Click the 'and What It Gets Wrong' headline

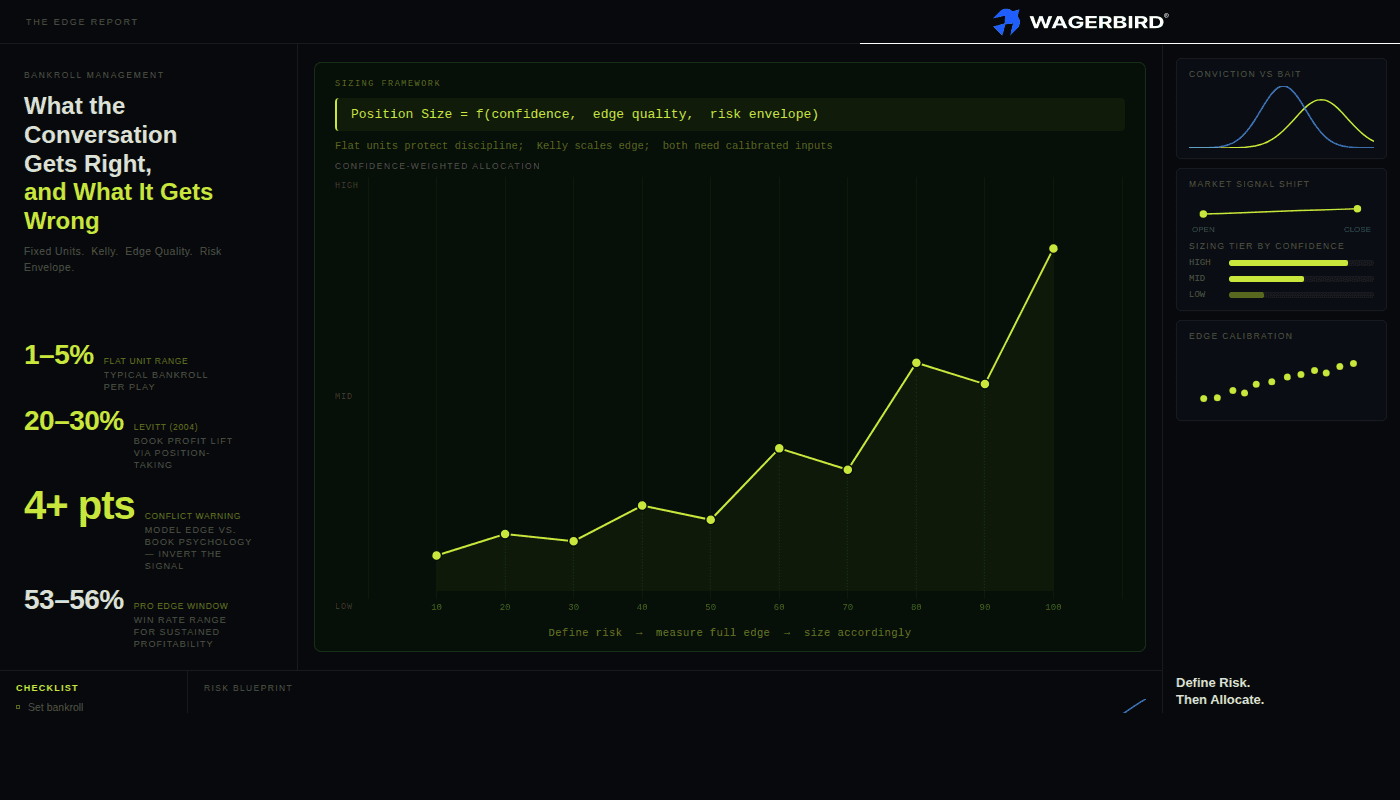(x=118, y=206)
